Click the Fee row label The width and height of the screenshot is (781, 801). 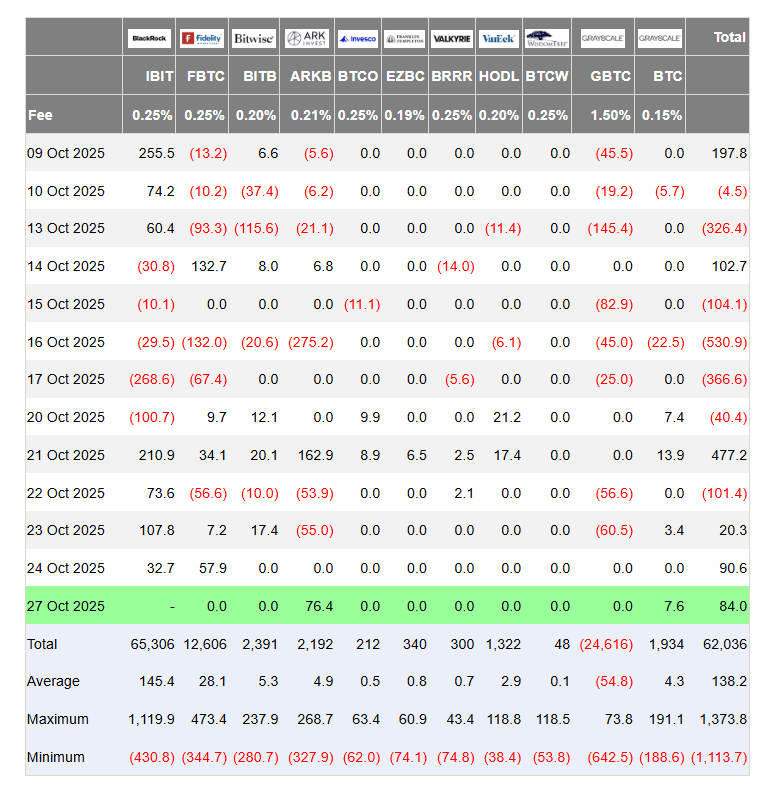click(x=40, y=115)
